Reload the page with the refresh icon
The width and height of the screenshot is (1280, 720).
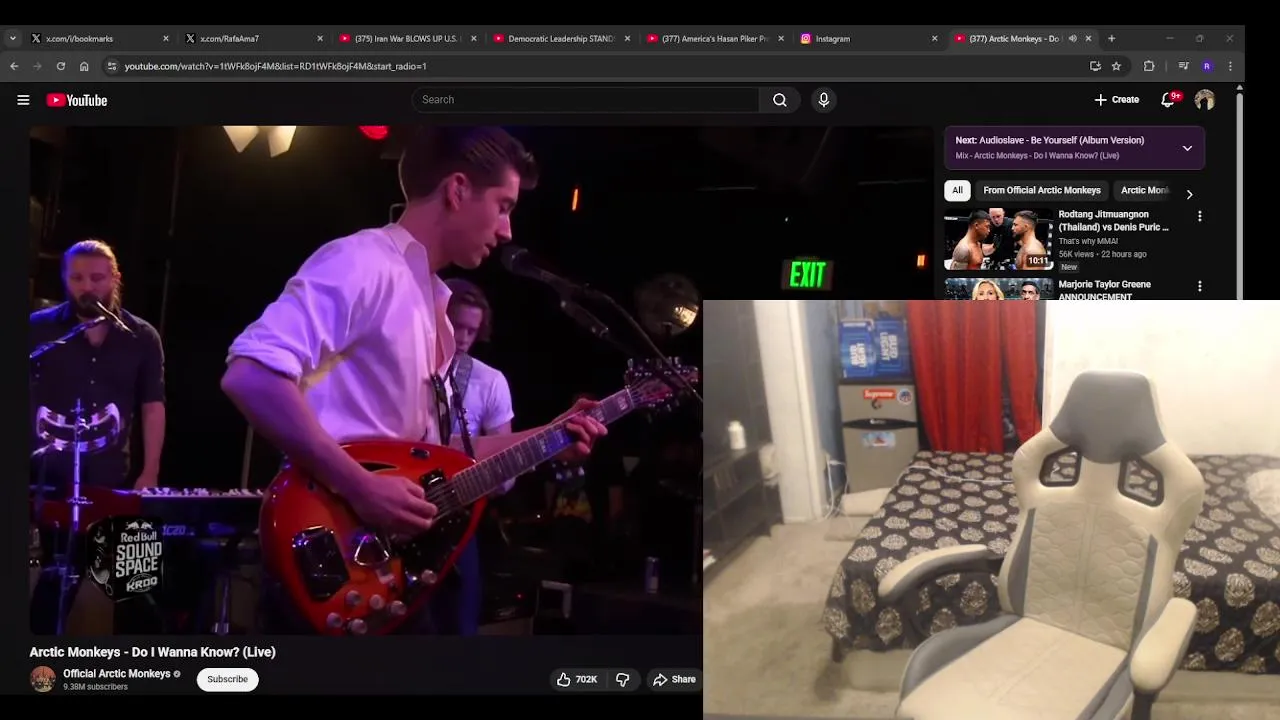coord(61,66)
